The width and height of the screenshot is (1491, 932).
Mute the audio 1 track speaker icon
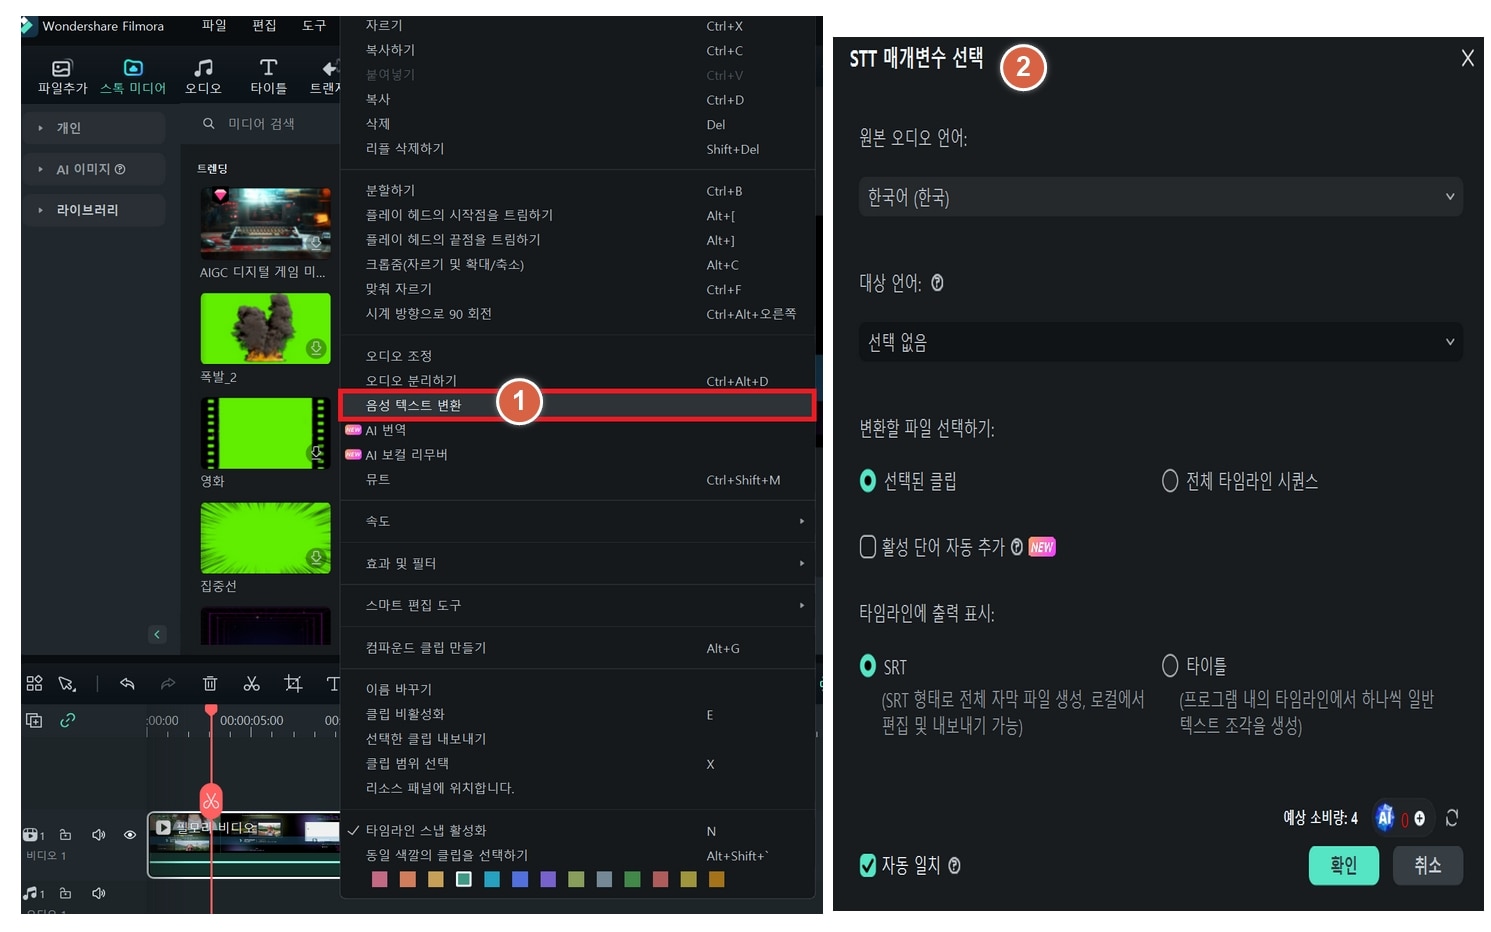98,893
